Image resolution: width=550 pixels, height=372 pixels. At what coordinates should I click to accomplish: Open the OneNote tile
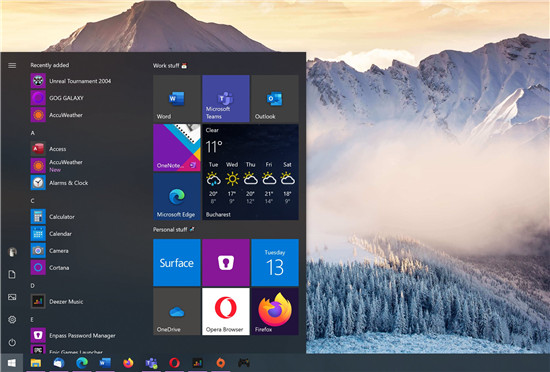177,148
